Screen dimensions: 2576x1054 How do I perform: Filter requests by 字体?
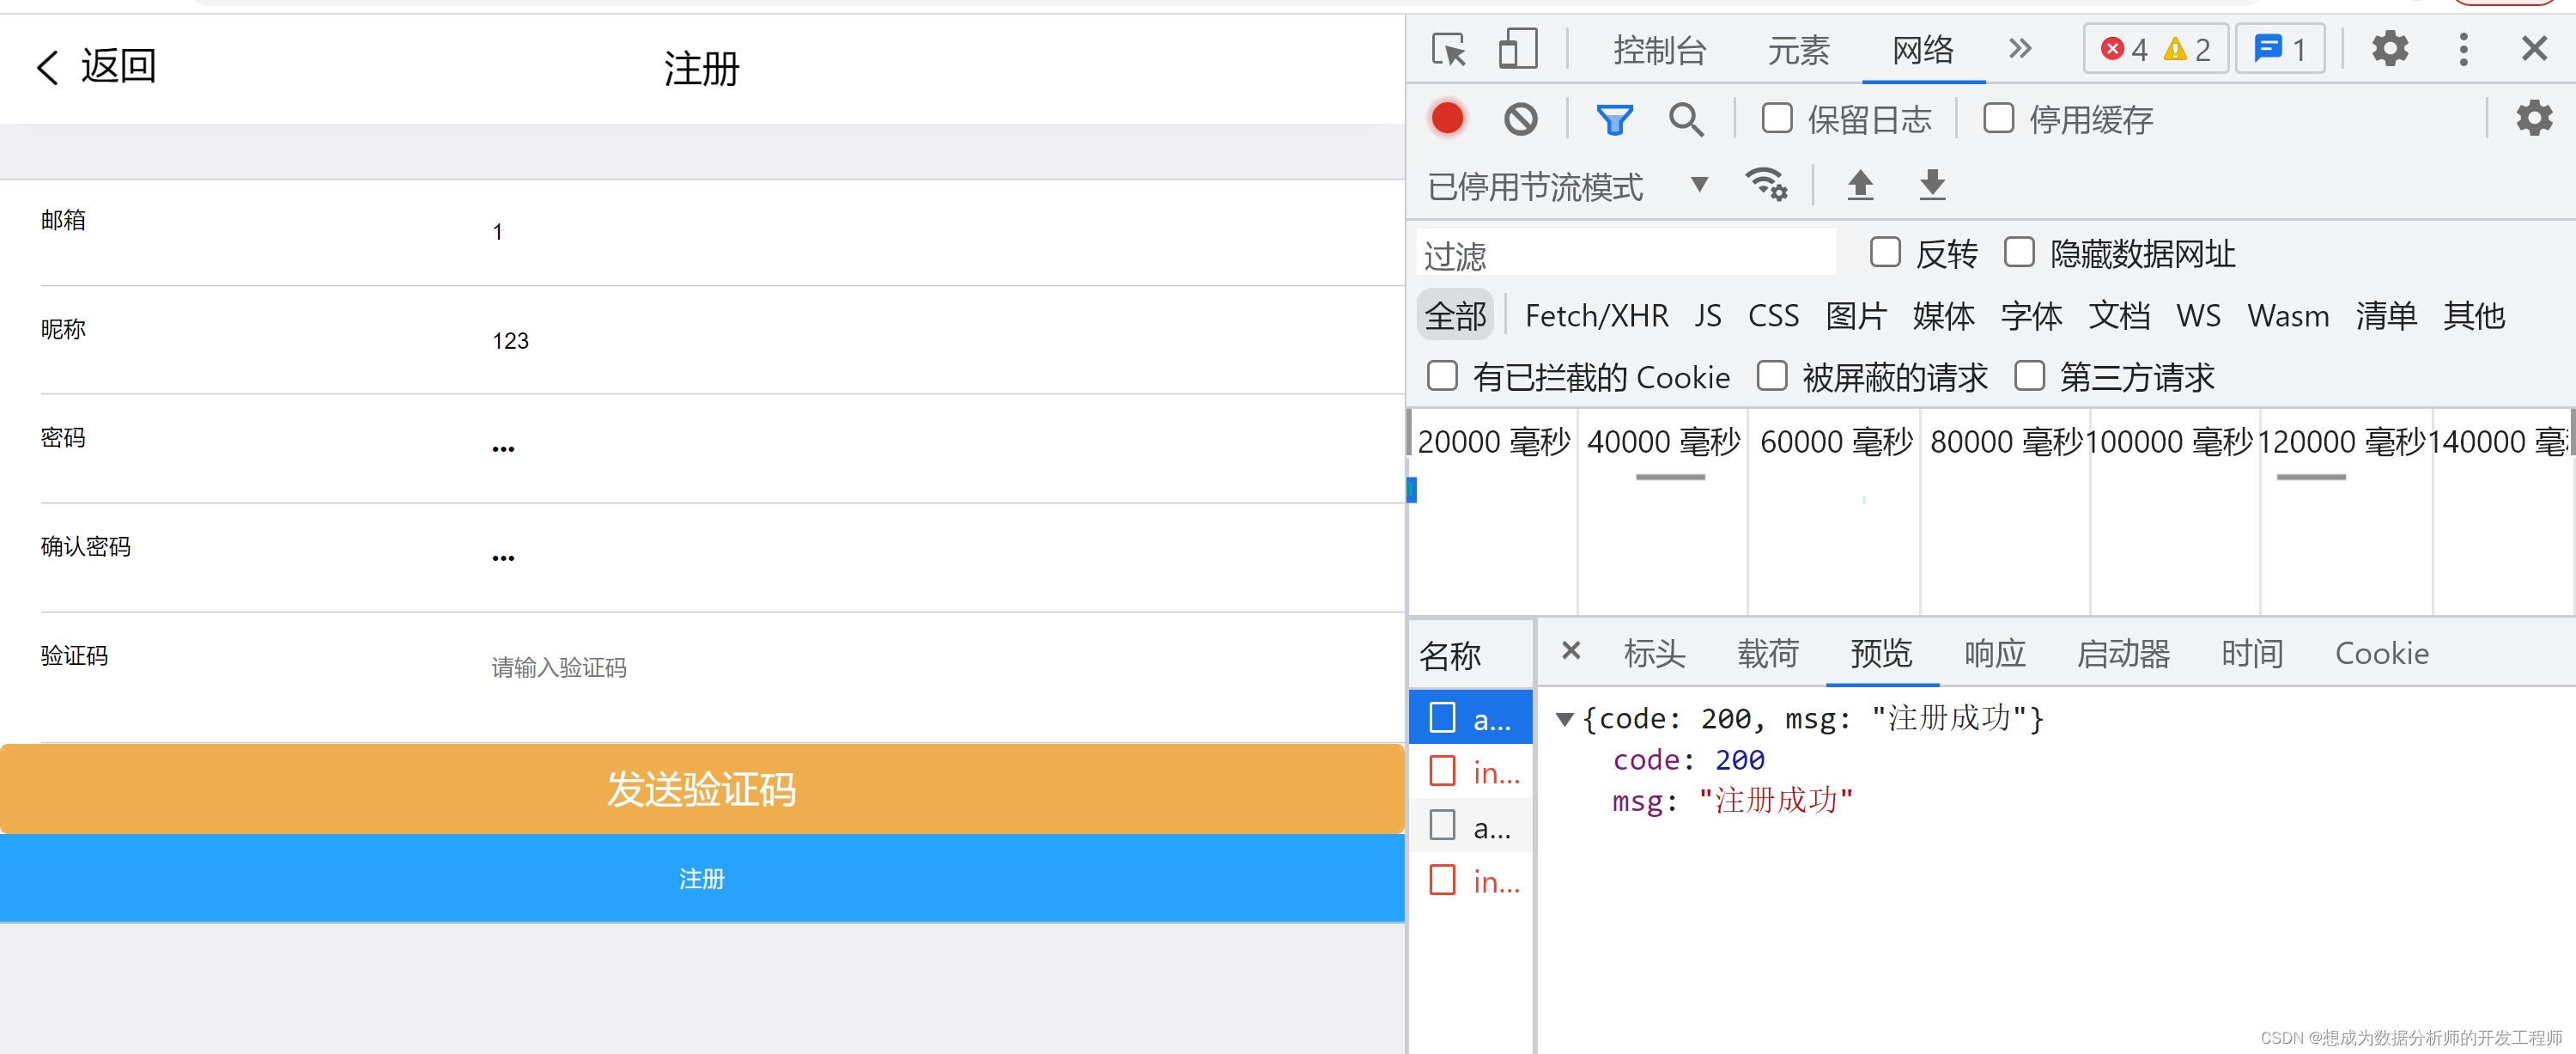coord(2030,316)
